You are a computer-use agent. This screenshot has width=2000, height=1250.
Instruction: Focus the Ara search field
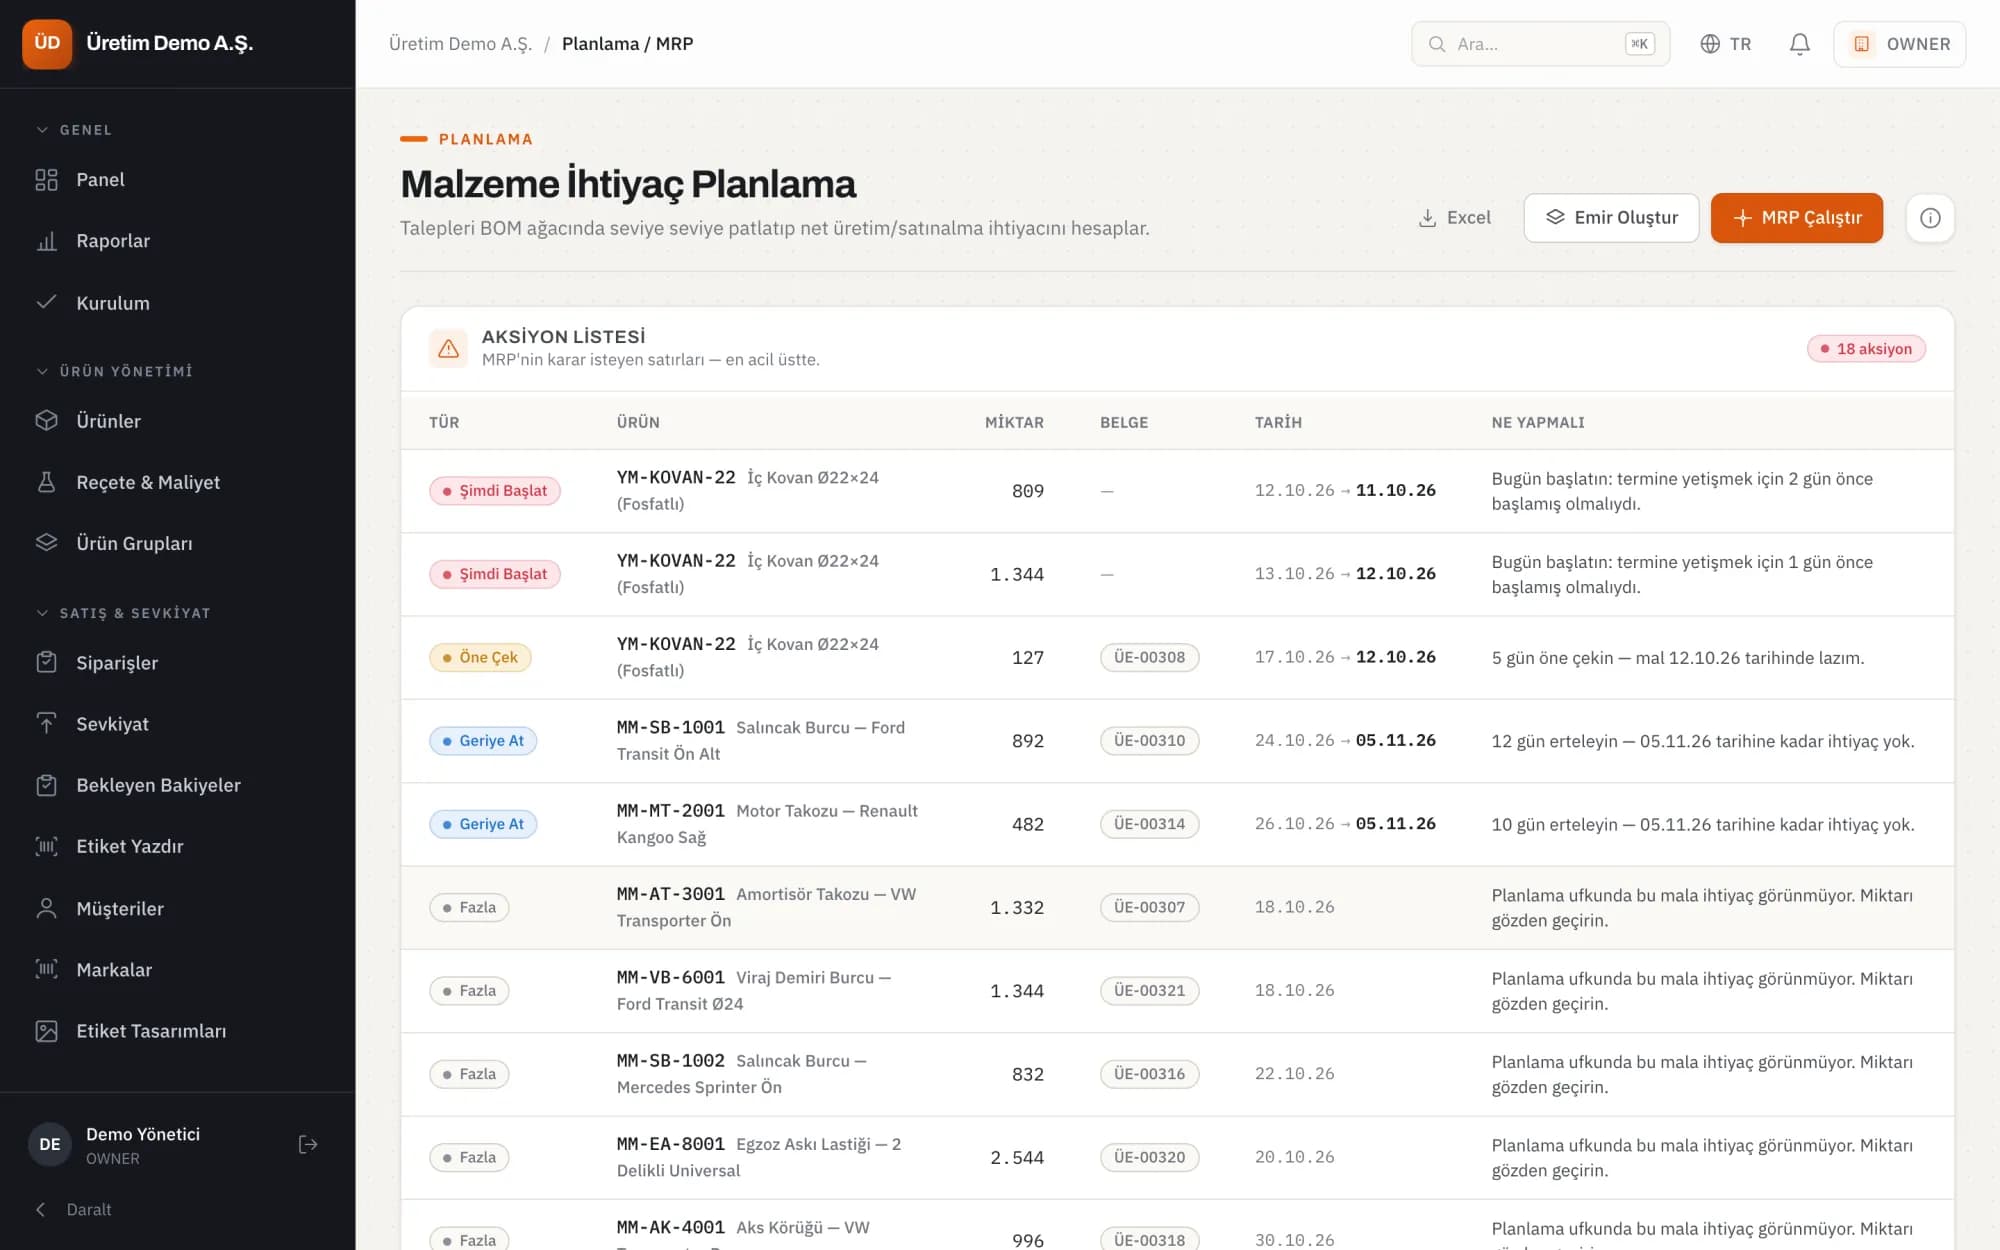click(1540, 44)
